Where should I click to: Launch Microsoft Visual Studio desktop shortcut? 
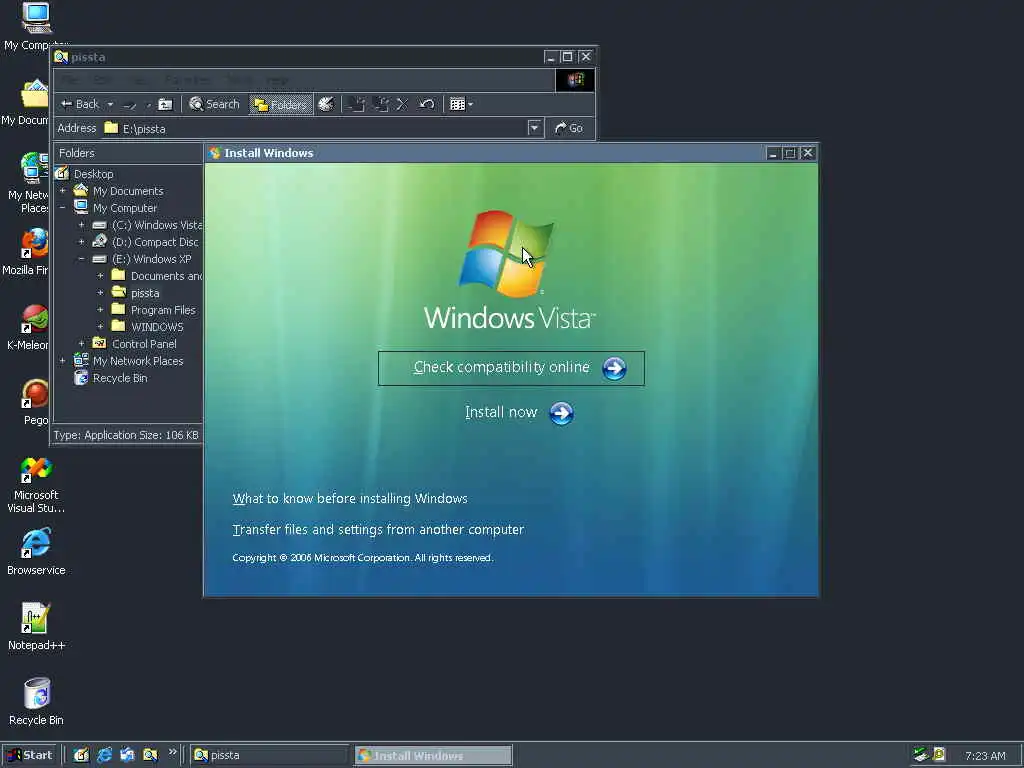(36, 469)
